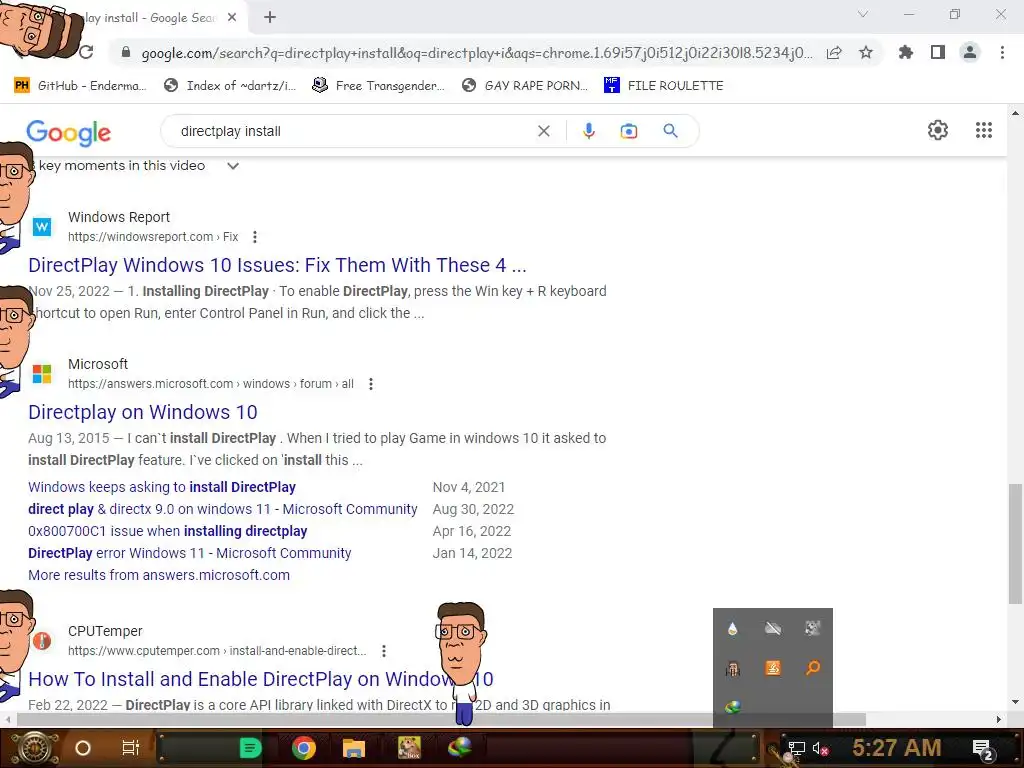Open Directplay on Windows 10 result
The image size is (1024, 768).
click(142, 412)
